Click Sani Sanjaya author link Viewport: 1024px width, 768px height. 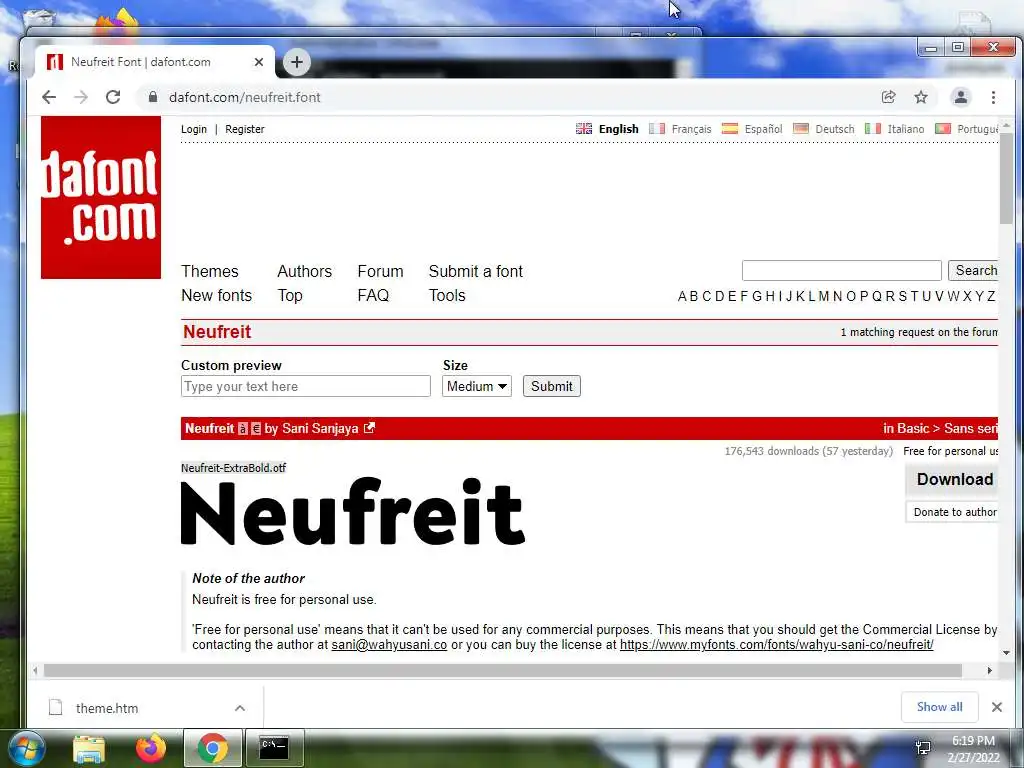320,428
